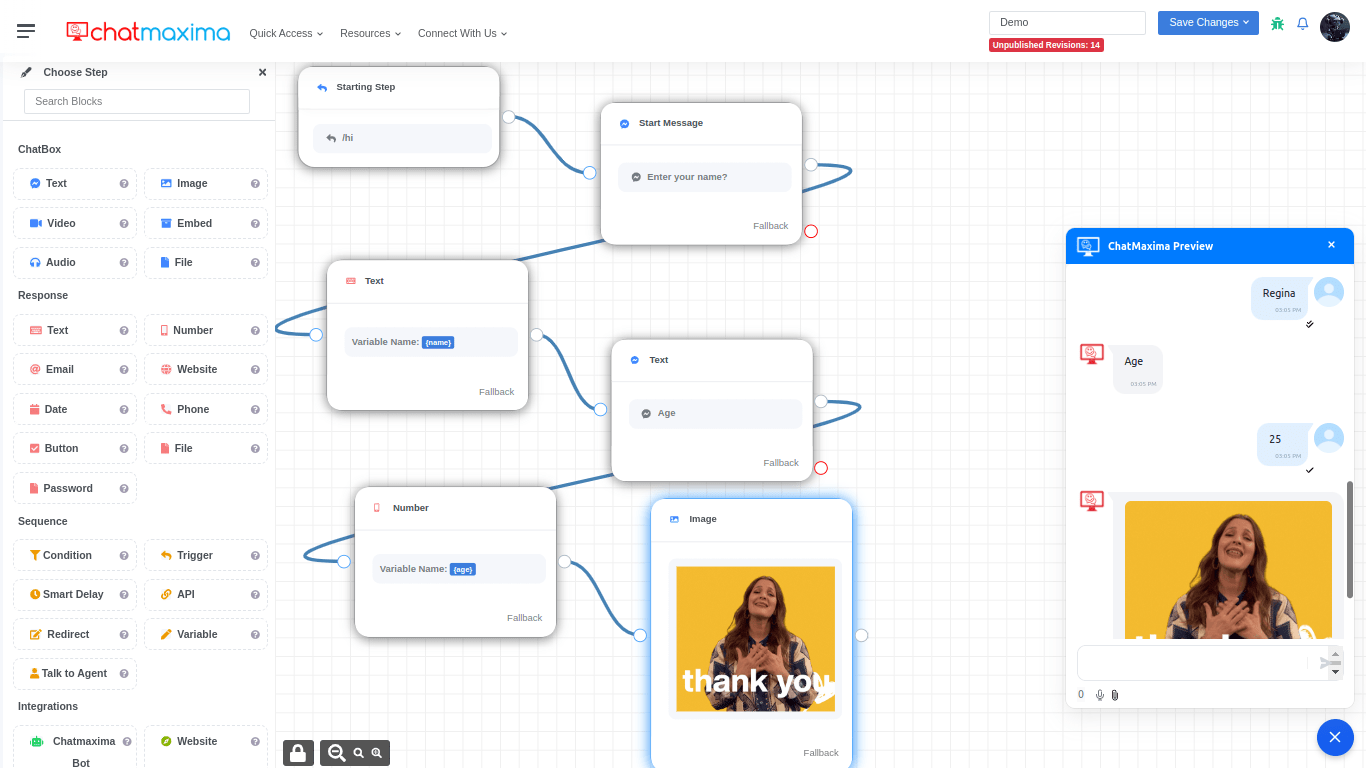Open the Connect With Us menu
Image resolution: width=1366 pixels, height=768 pixels.
point(462,33)
